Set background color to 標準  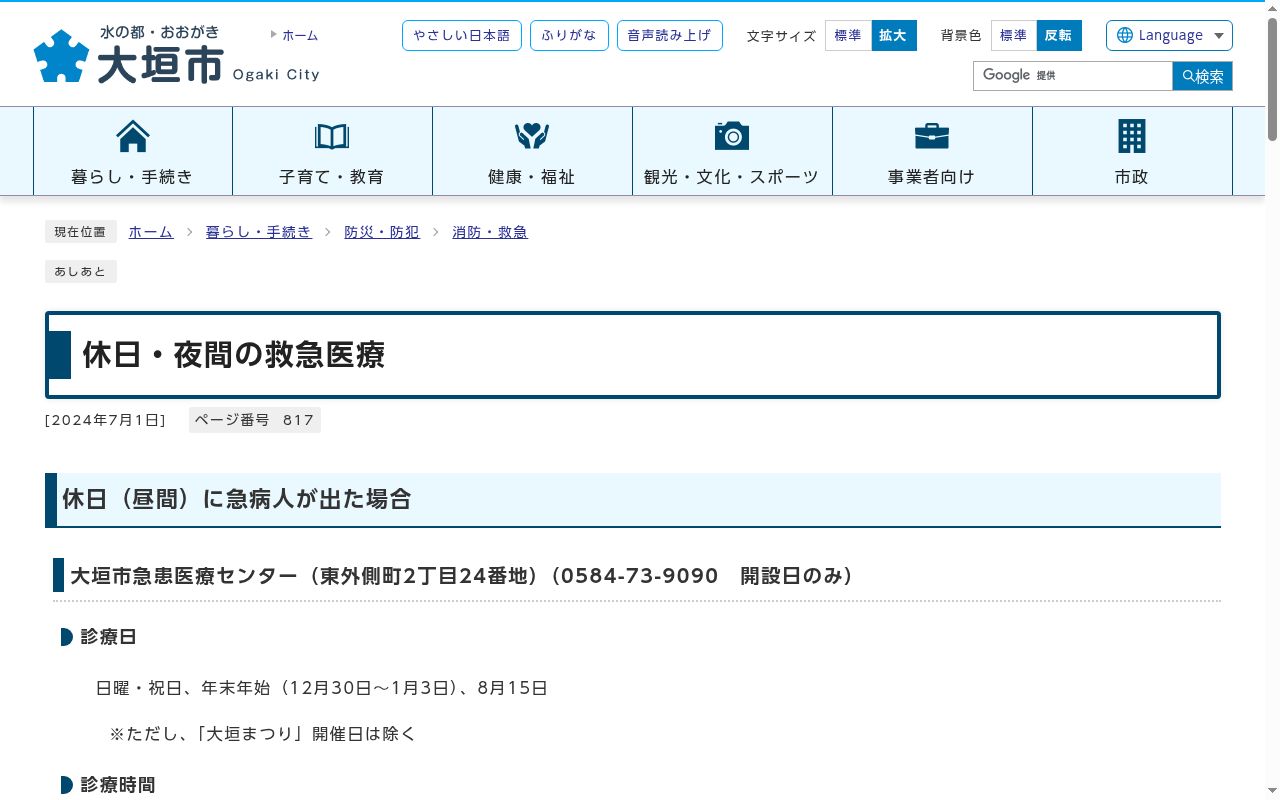tap(1014, 35)
